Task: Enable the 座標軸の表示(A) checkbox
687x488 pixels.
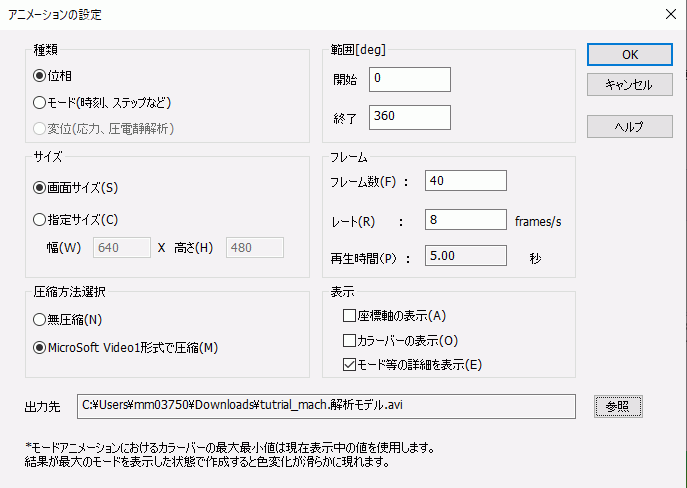Action: tap(350, 315)
